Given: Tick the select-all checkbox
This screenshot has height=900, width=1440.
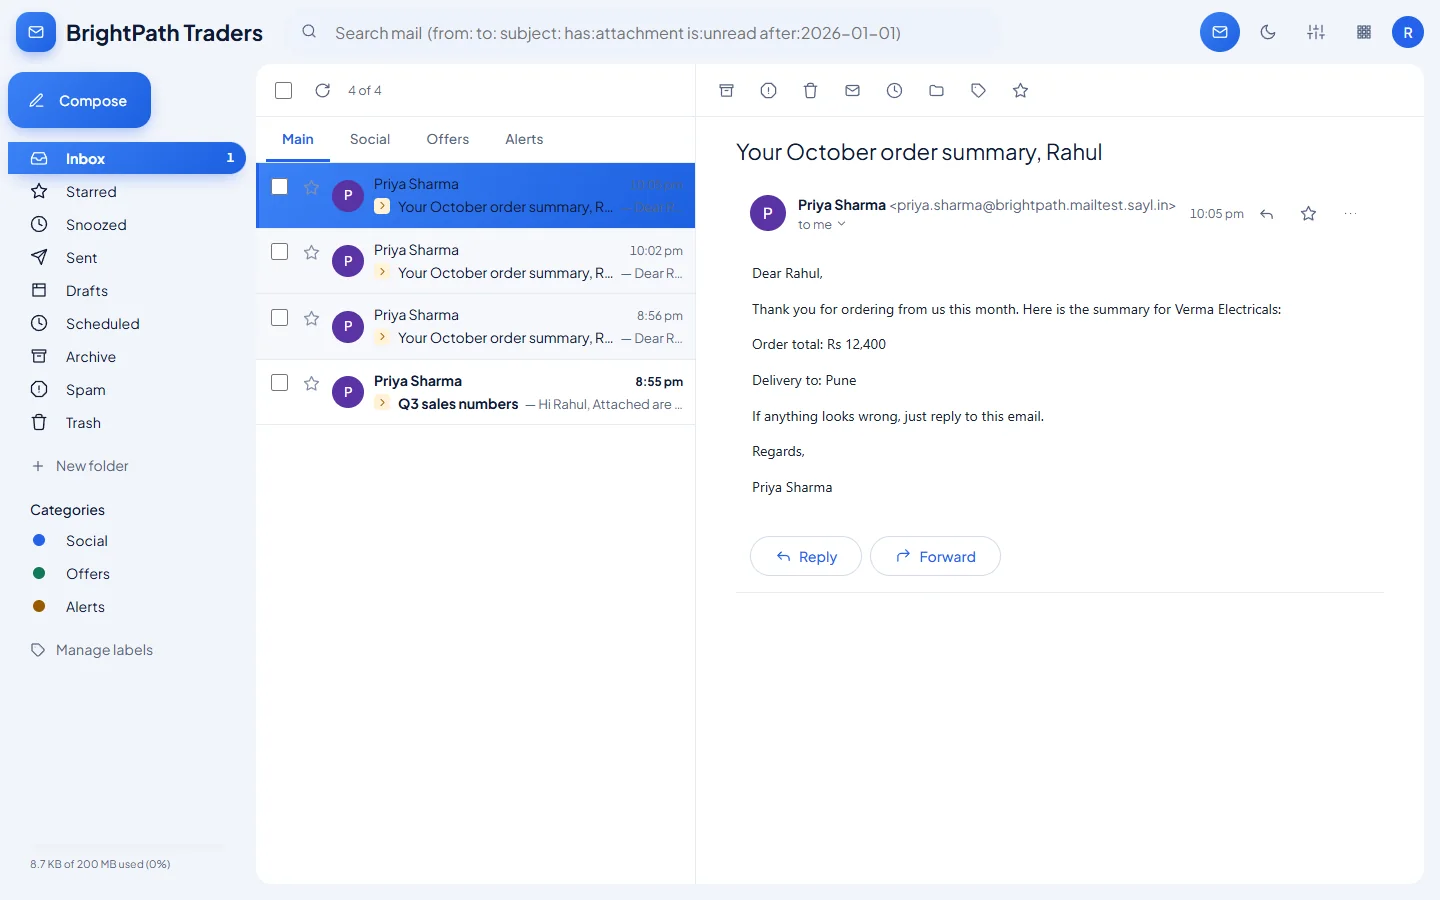Looking at the screenshot, I should point(284,91).
